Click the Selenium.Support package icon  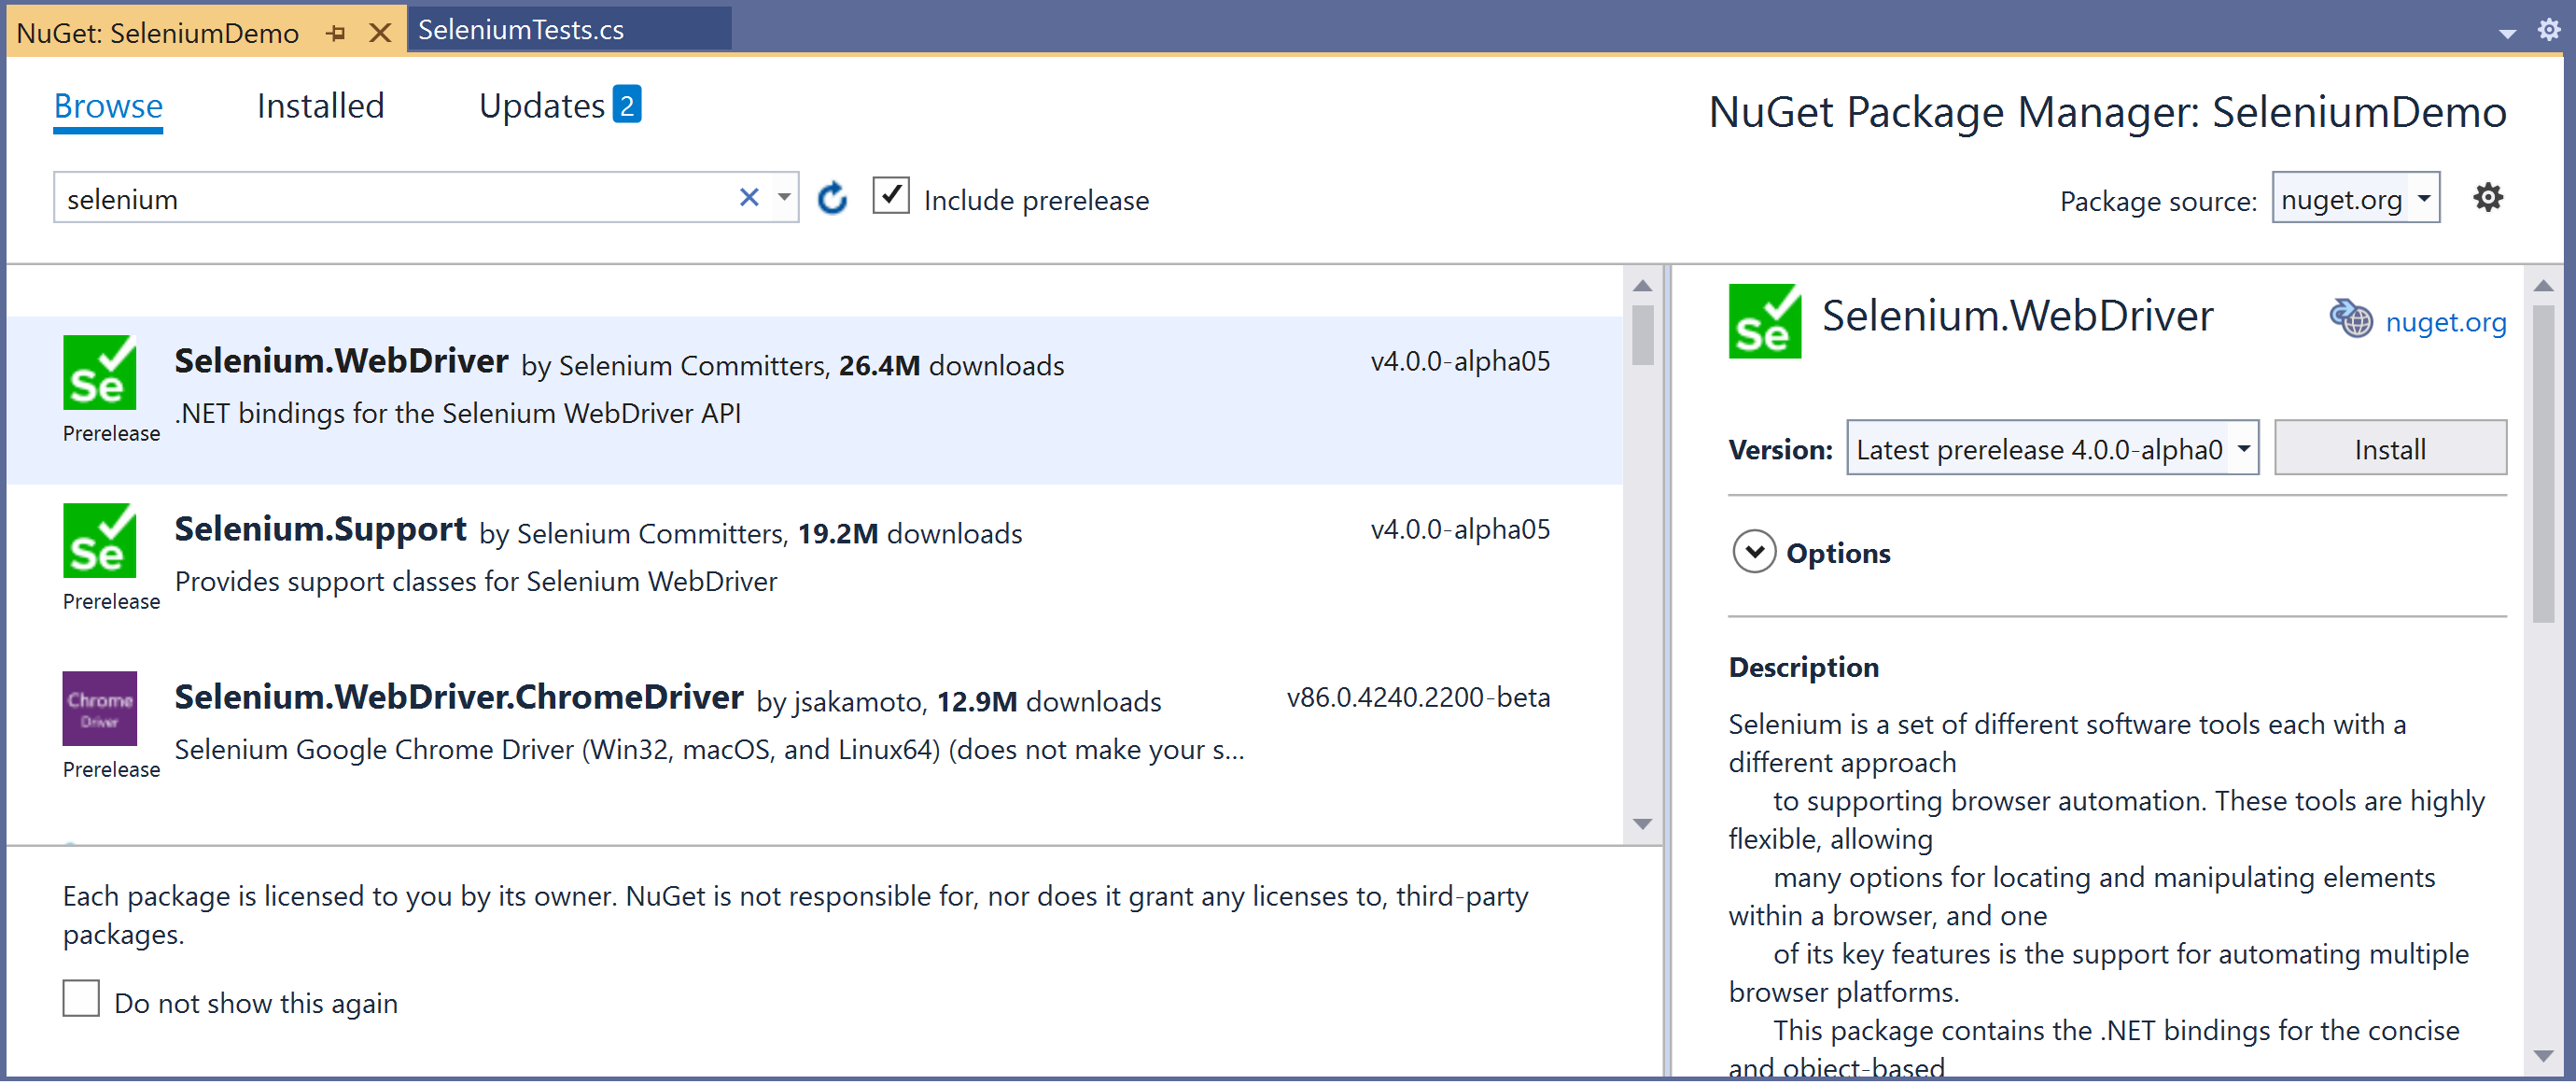(99, 541)
